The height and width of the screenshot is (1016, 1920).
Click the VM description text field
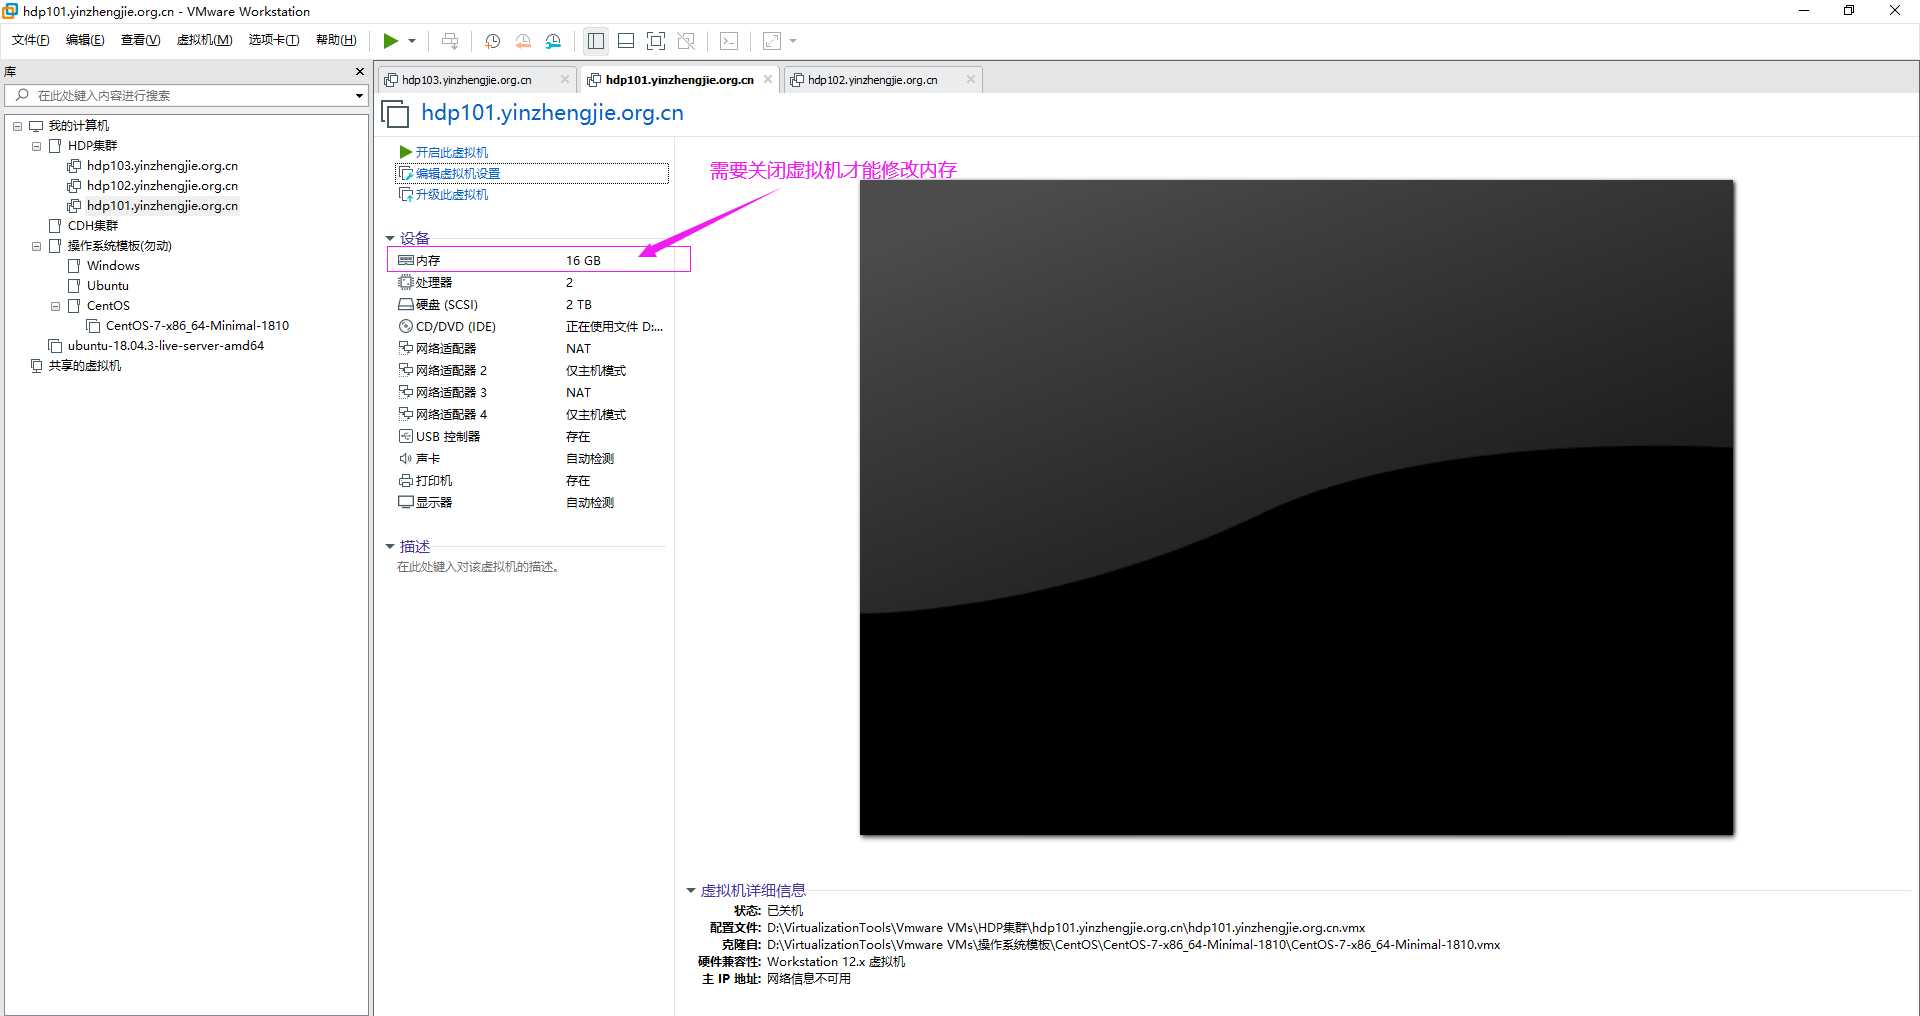point(479,567)
